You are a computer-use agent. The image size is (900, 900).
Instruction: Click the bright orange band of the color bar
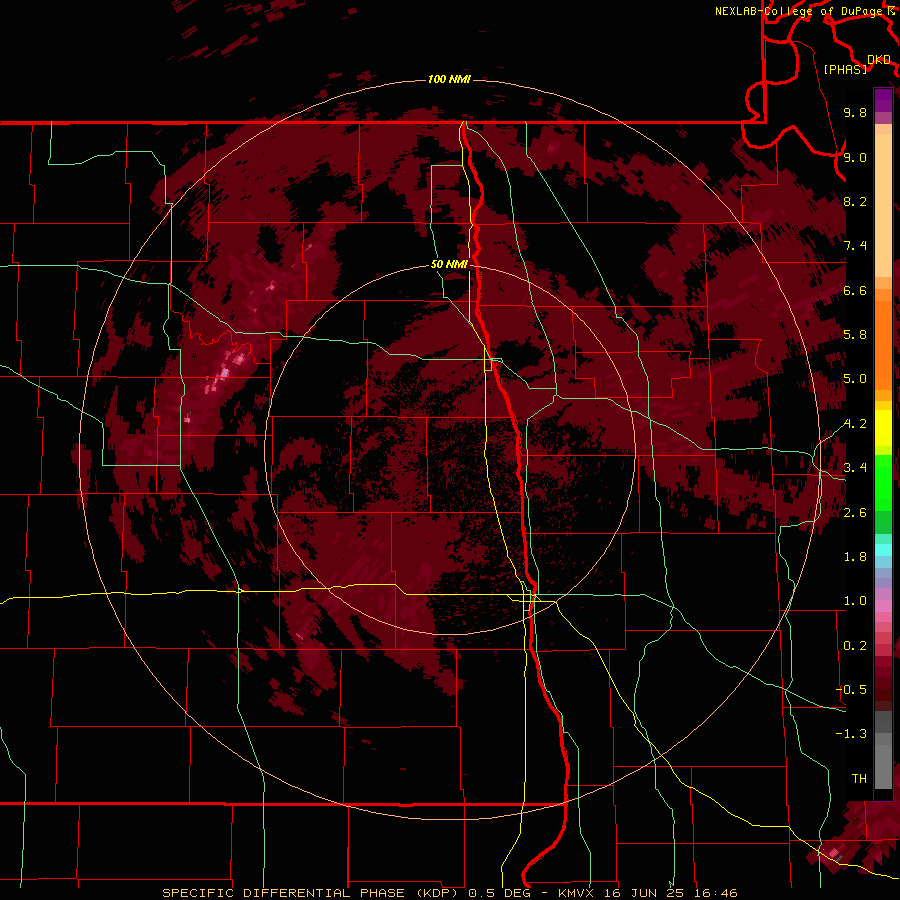883,344
